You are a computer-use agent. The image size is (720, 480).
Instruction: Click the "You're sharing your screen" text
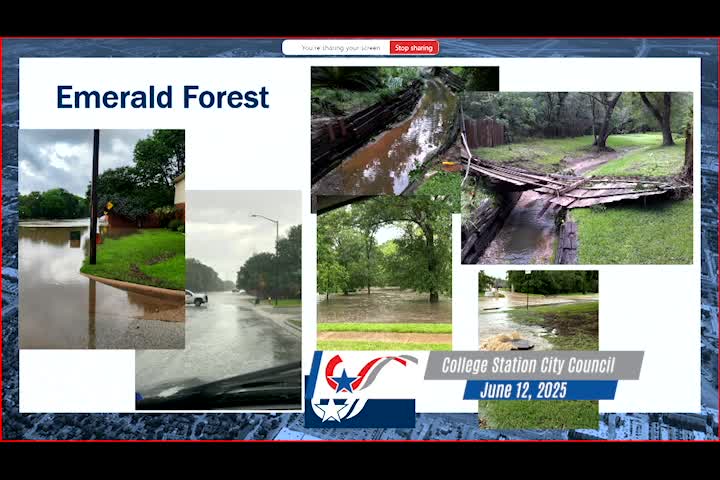341,48
